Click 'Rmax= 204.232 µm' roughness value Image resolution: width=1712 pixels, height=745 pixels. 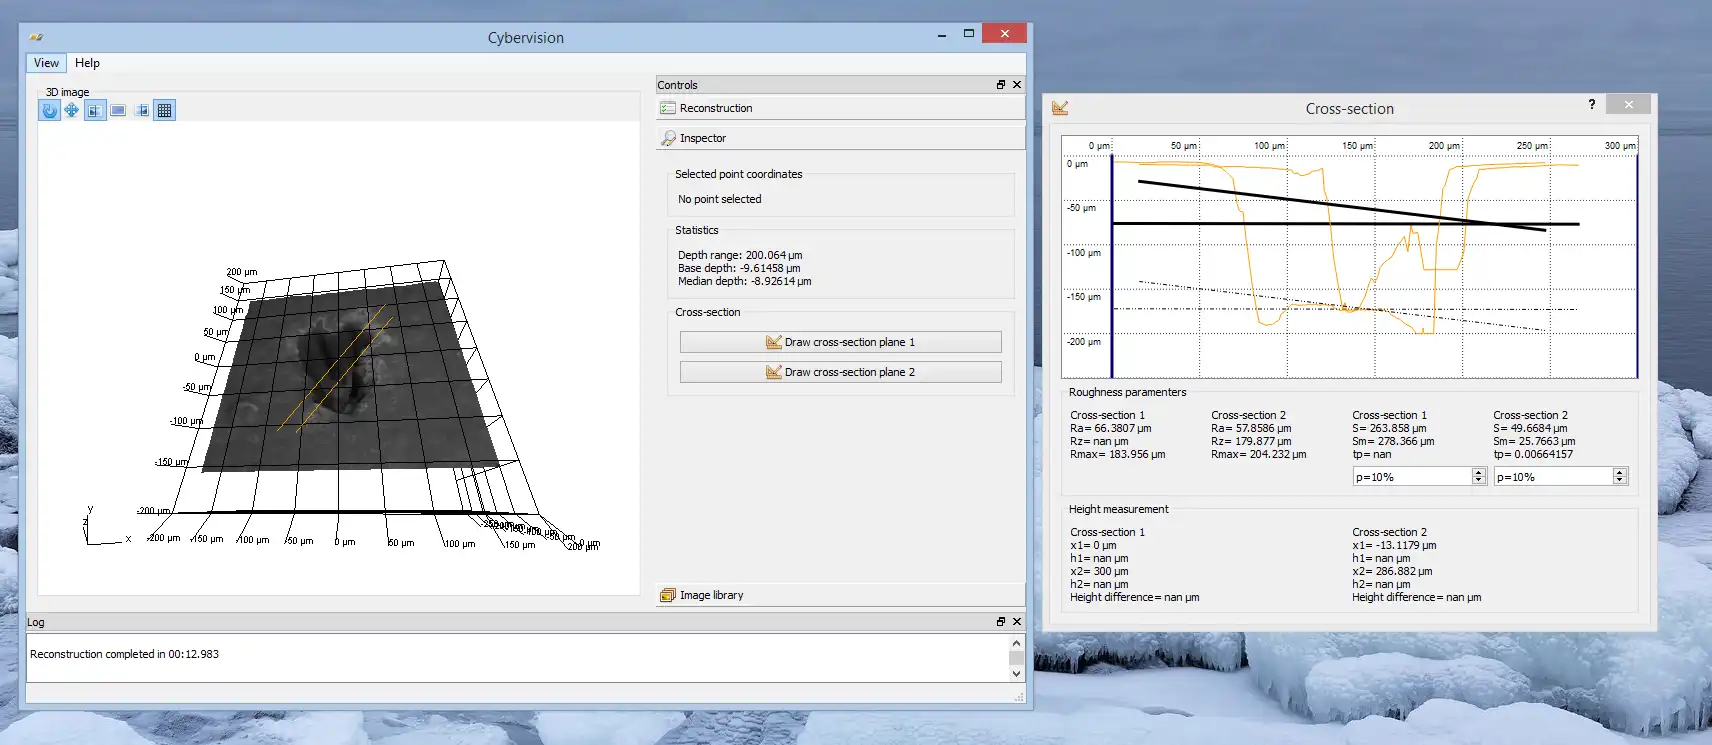[1258, 454]
